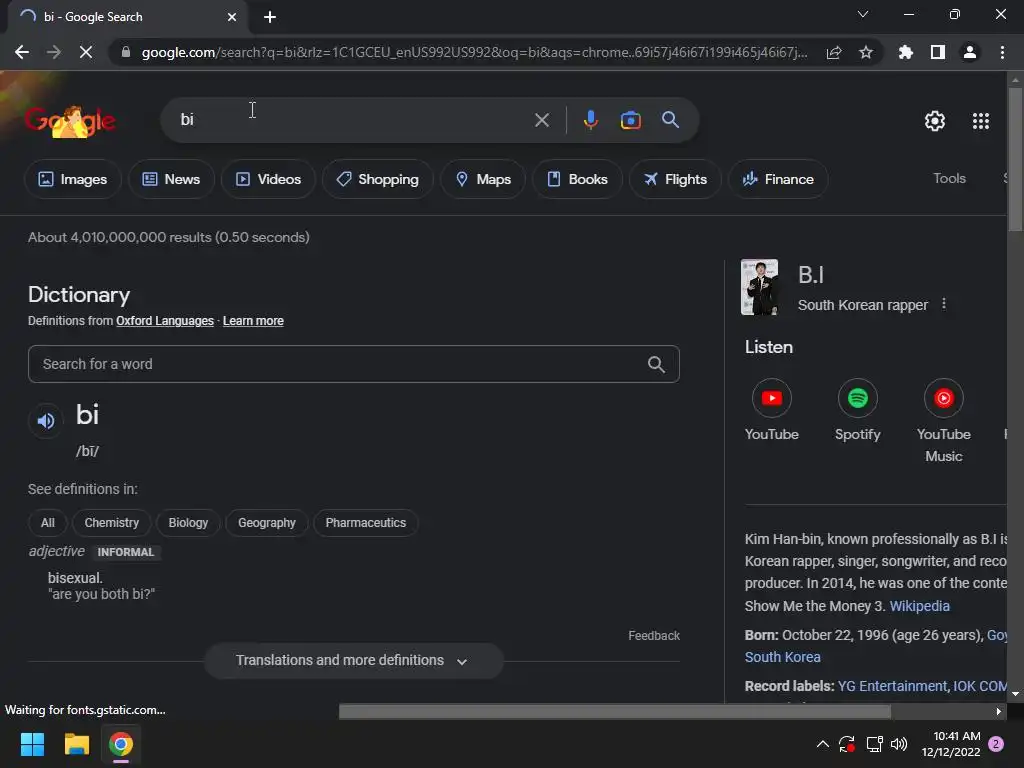Open volume control in tray
Image resolution: width=1024 pixels, height=768 pixels.
tap(899, 744)
